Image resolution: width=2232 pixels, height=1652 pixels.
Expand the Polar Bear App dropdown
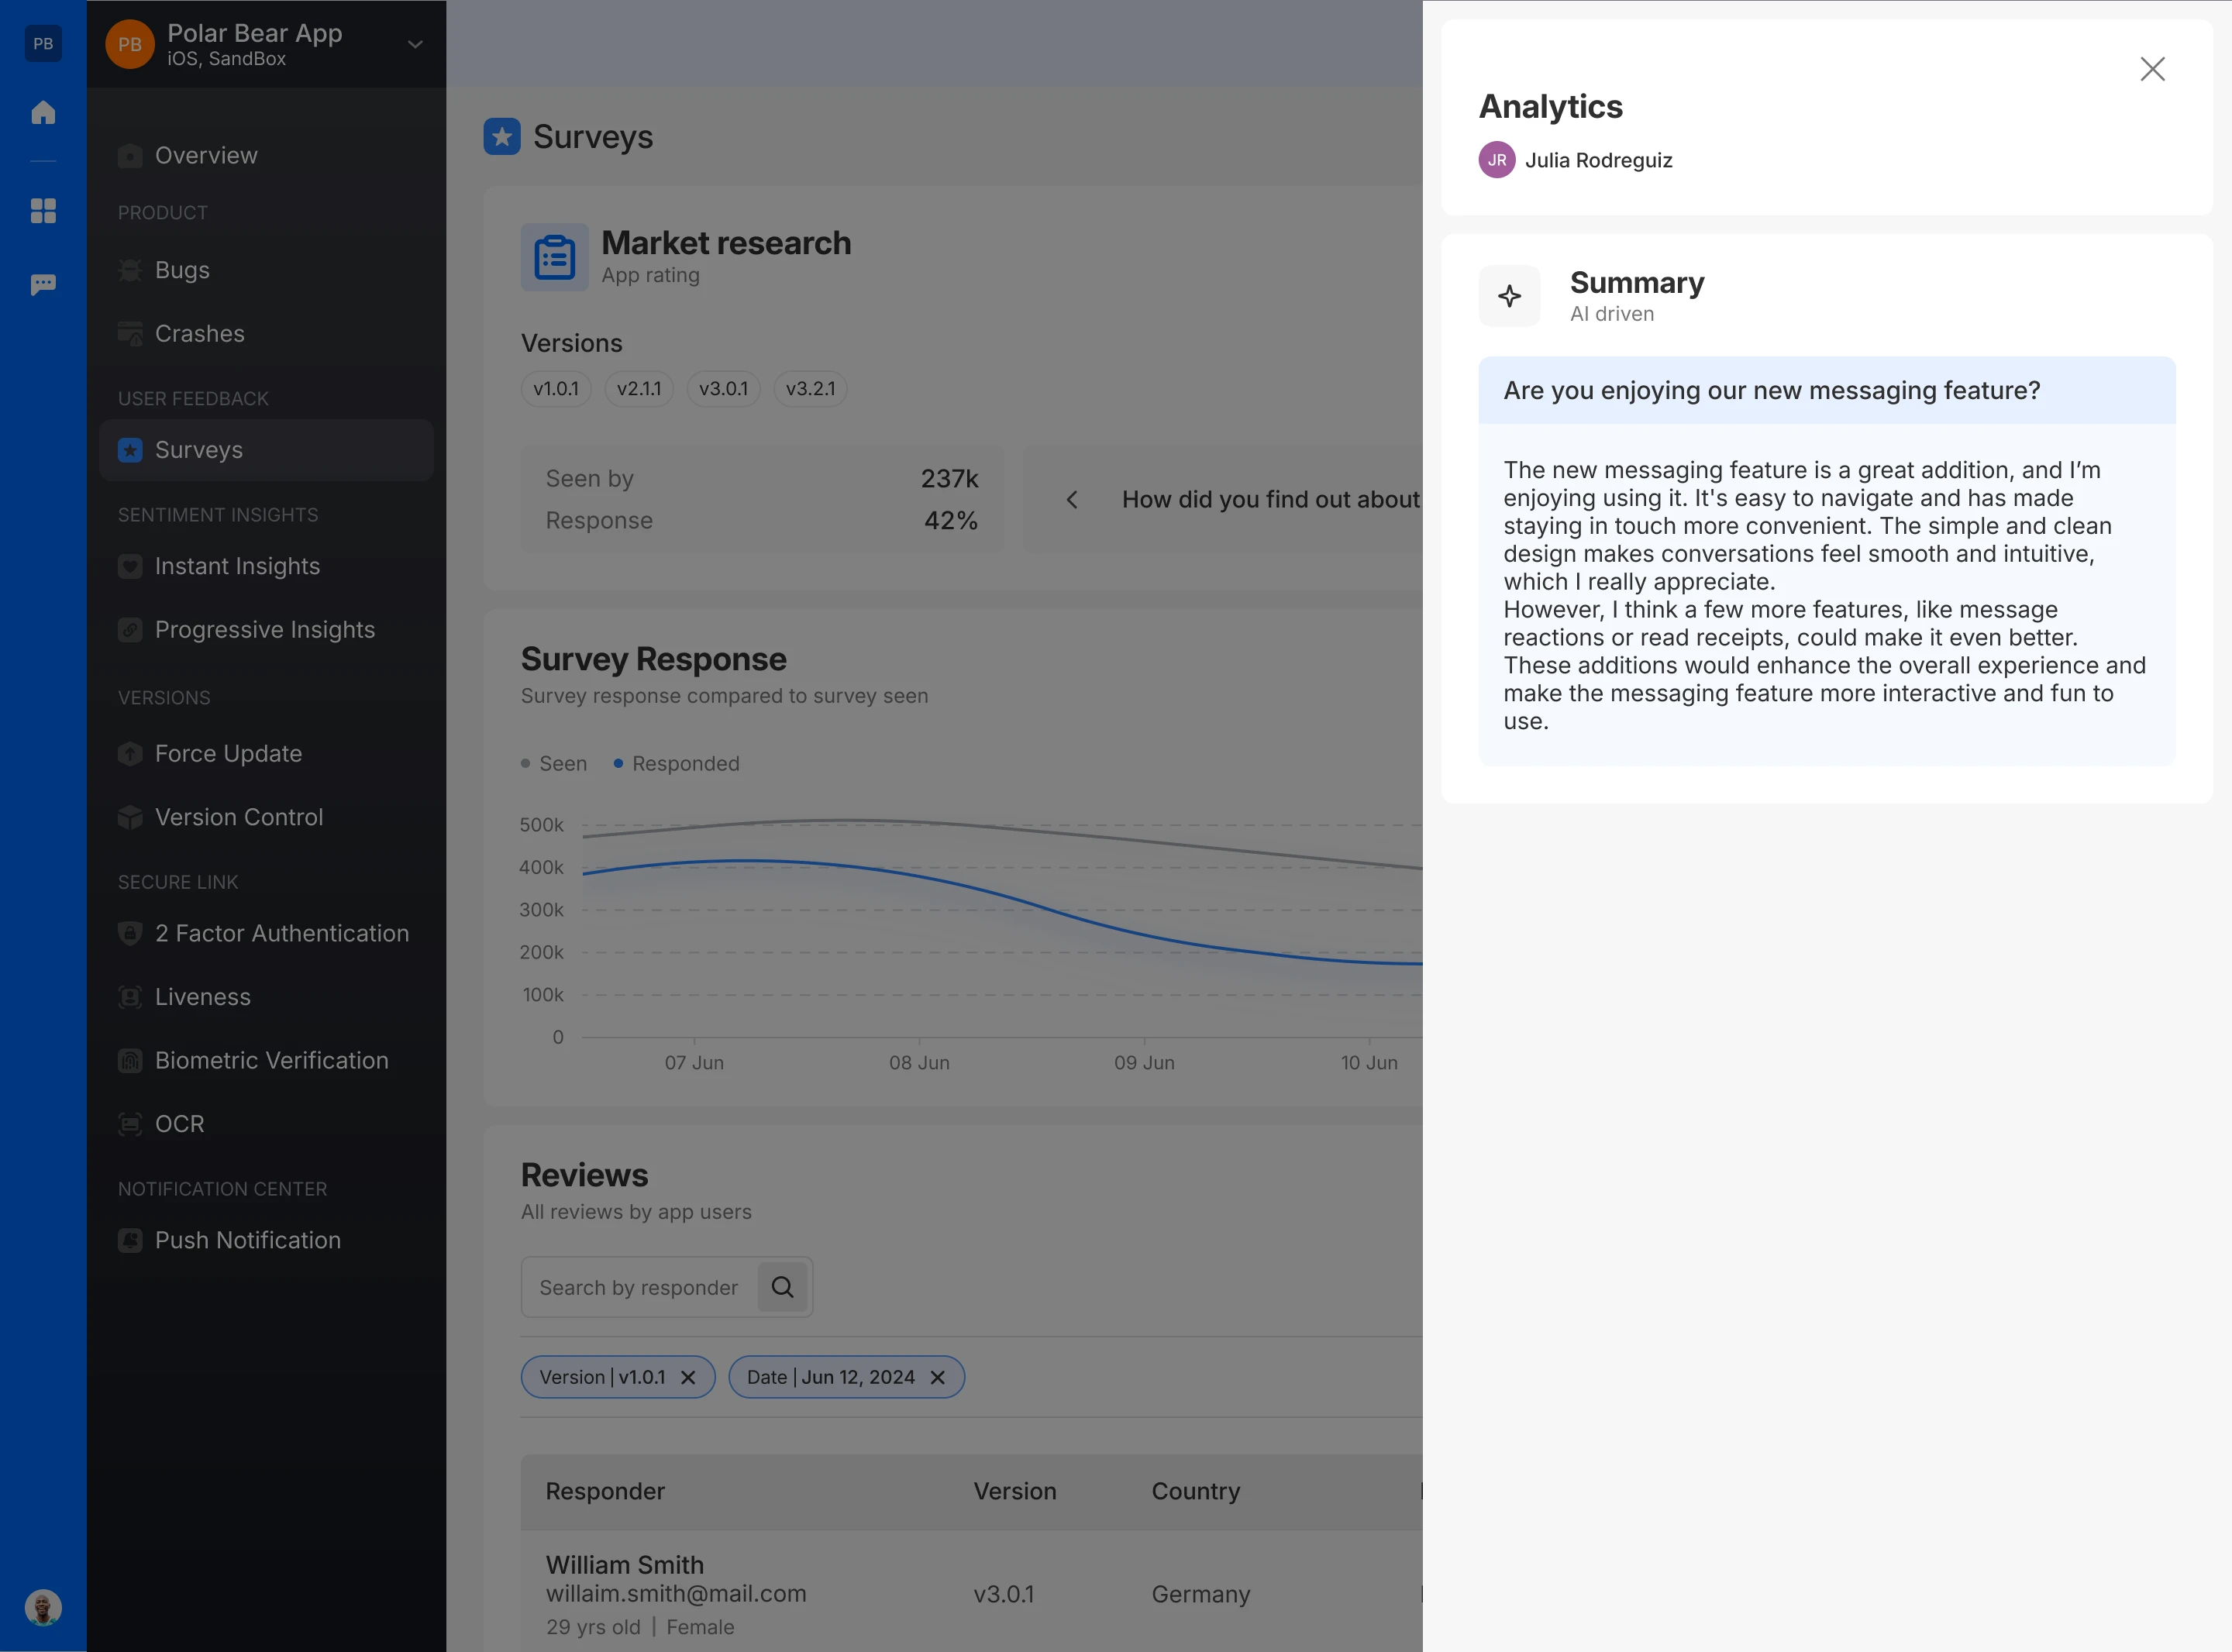tap(415, 44)
